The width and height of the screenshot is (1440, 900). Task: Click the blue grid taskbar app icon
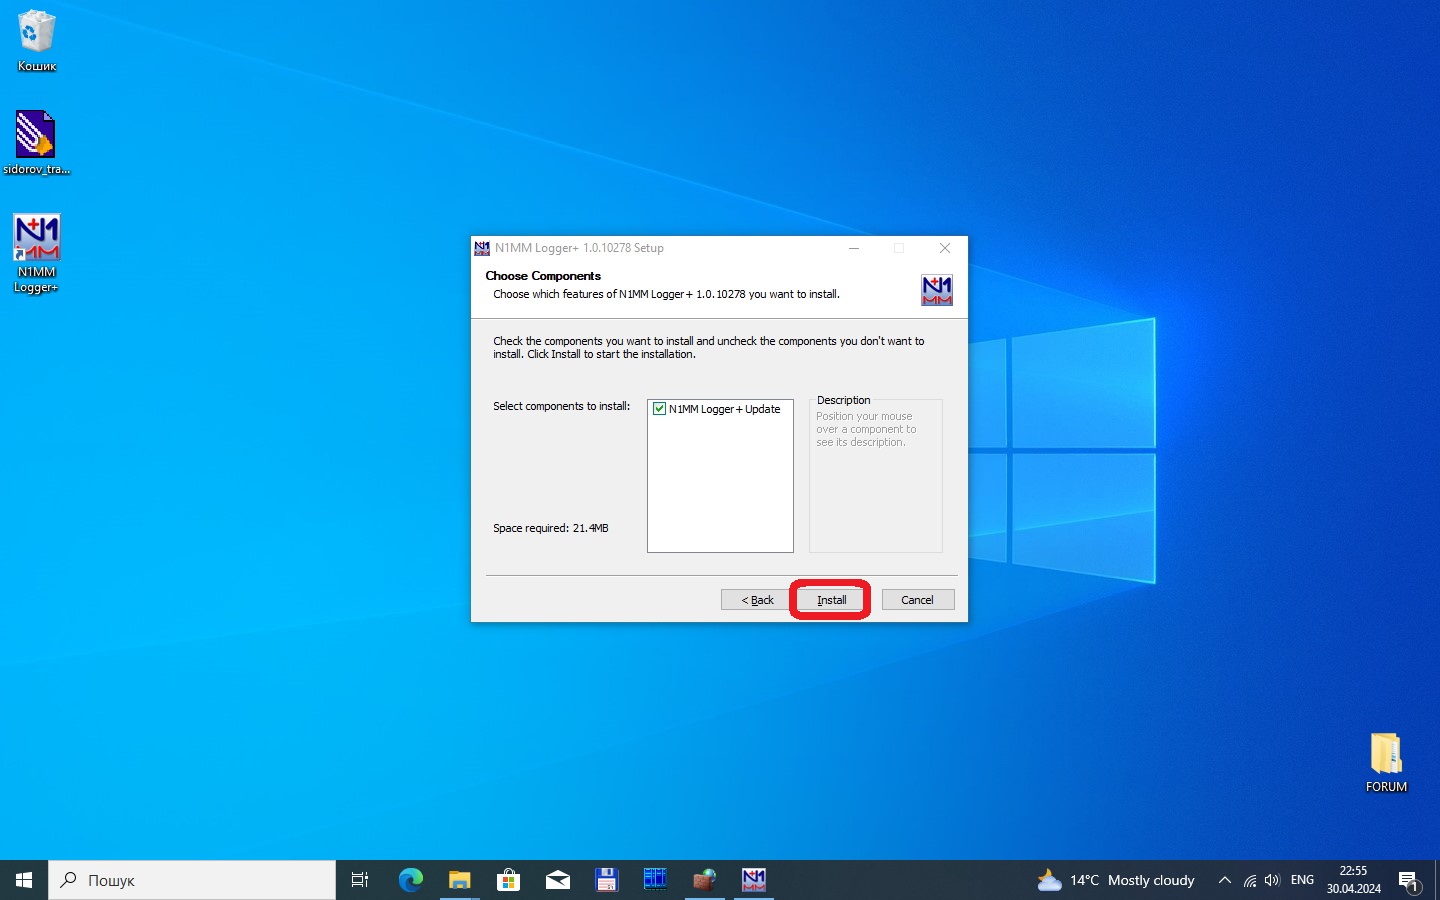(x=655, y=880)
